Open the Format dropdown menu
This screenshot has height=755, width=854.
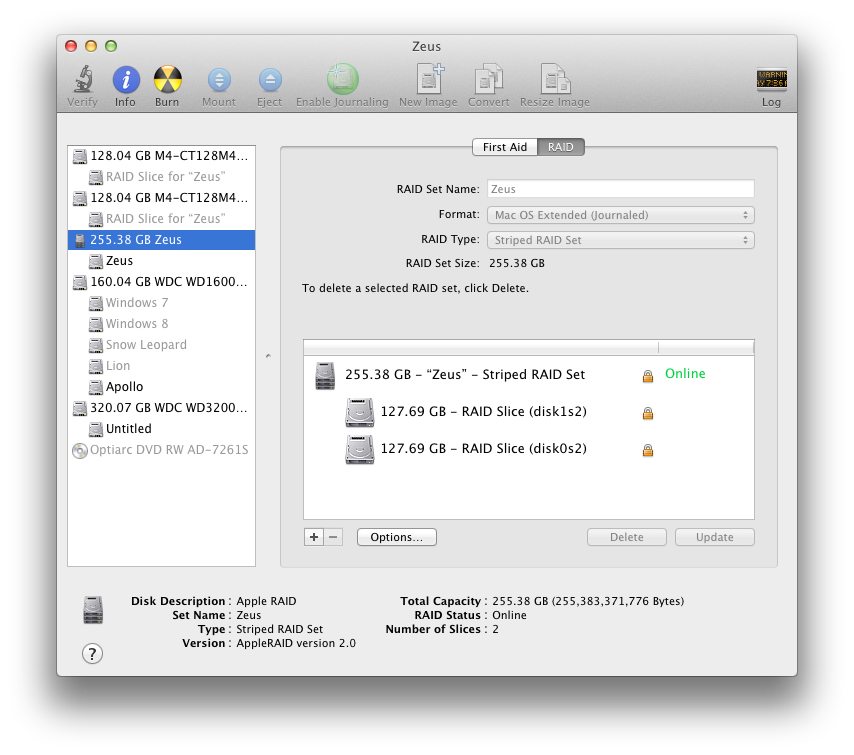click(620, 215)
